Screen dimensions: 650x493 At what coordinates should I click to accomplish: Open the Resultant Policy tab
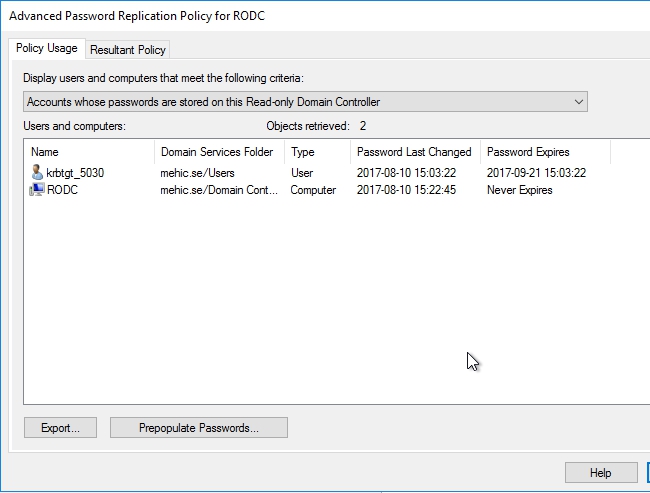128,49
